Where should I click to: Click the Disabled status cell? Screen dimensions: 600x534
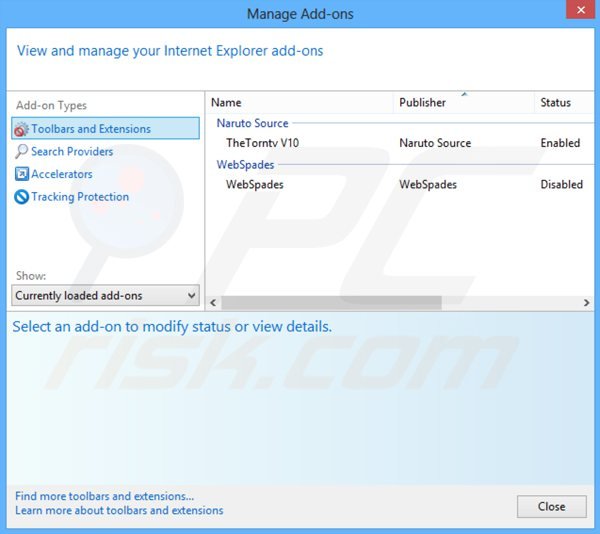pyautogui.click(x=561, y=184)
